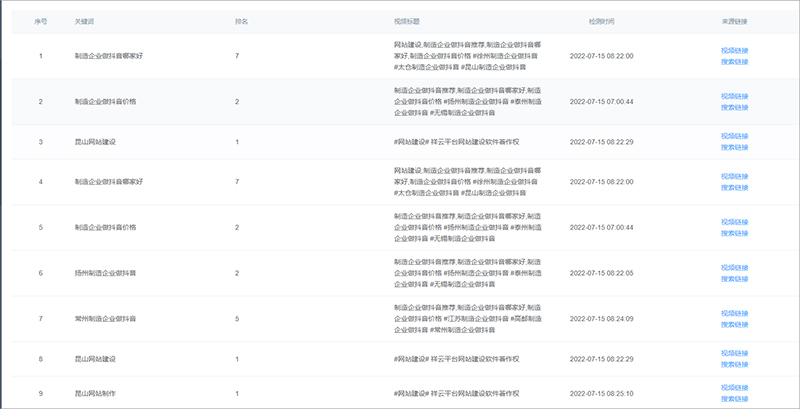Click rank value 5 in 常州制造企业做抖音 row
The width and height of the screenshot is (800, 409).
(x=237, y=319)
